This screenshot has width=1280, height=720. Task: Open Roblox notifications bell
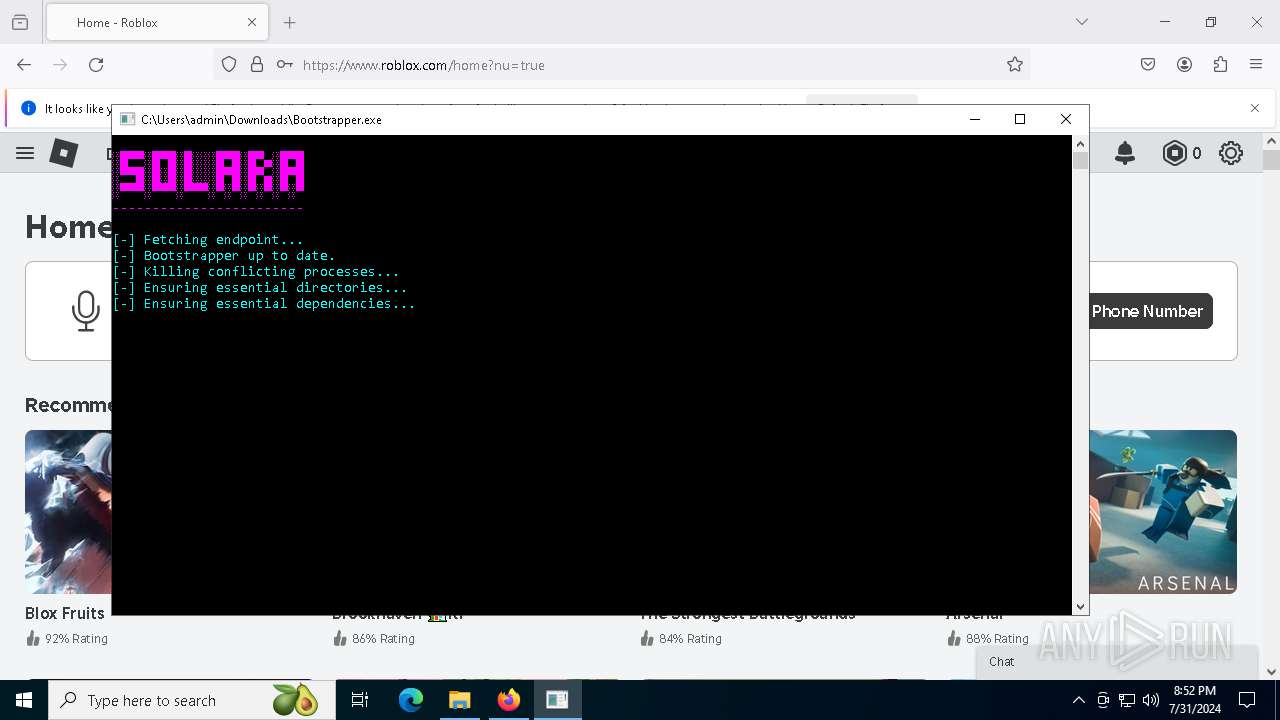click(x=1125, y=153)
